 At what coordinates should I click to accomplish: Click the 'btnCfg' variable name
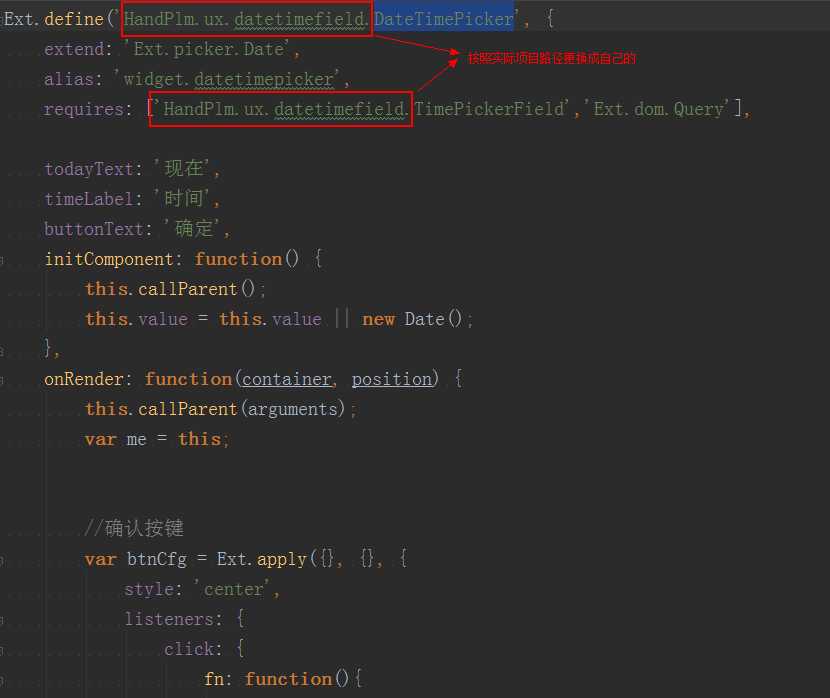pos(157,559)
